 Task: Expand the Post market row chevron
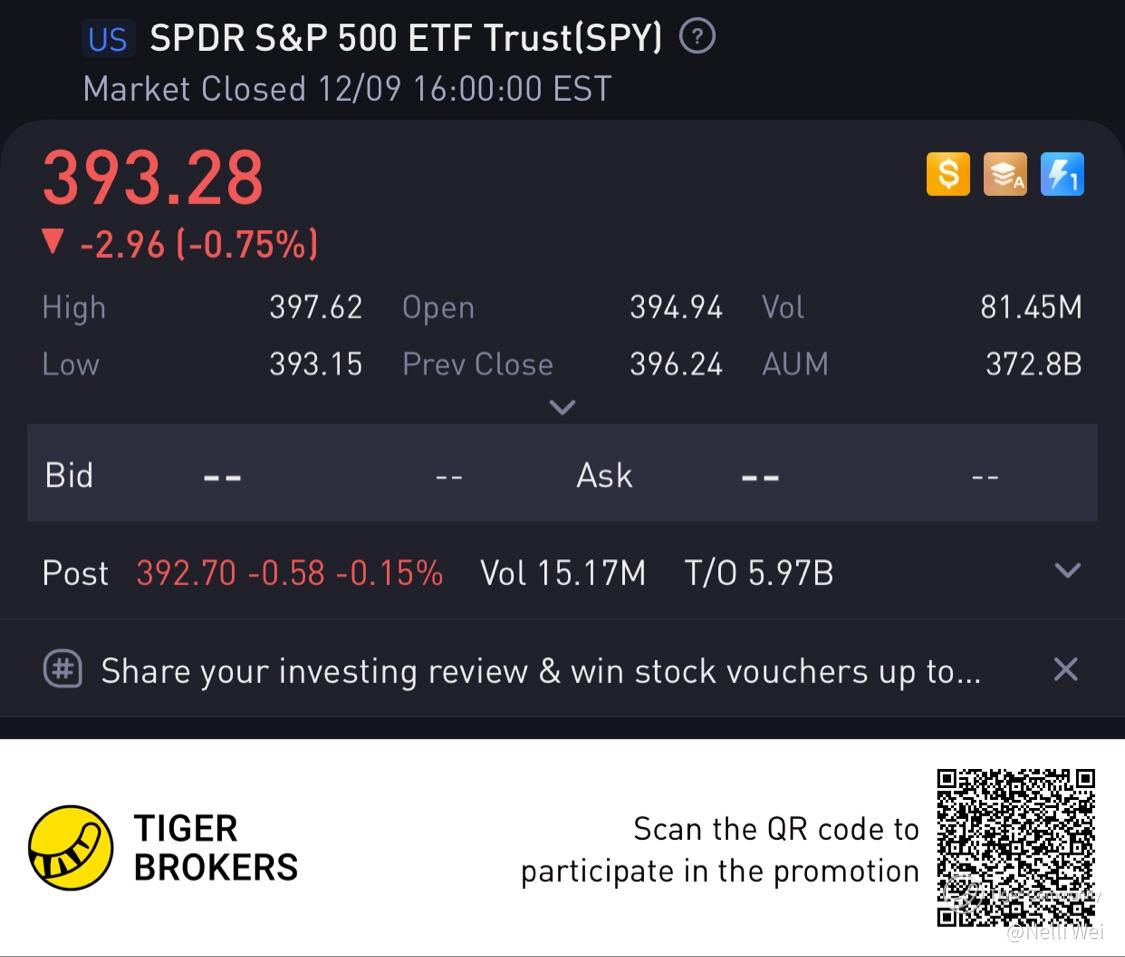click(x=1068, y=570)
